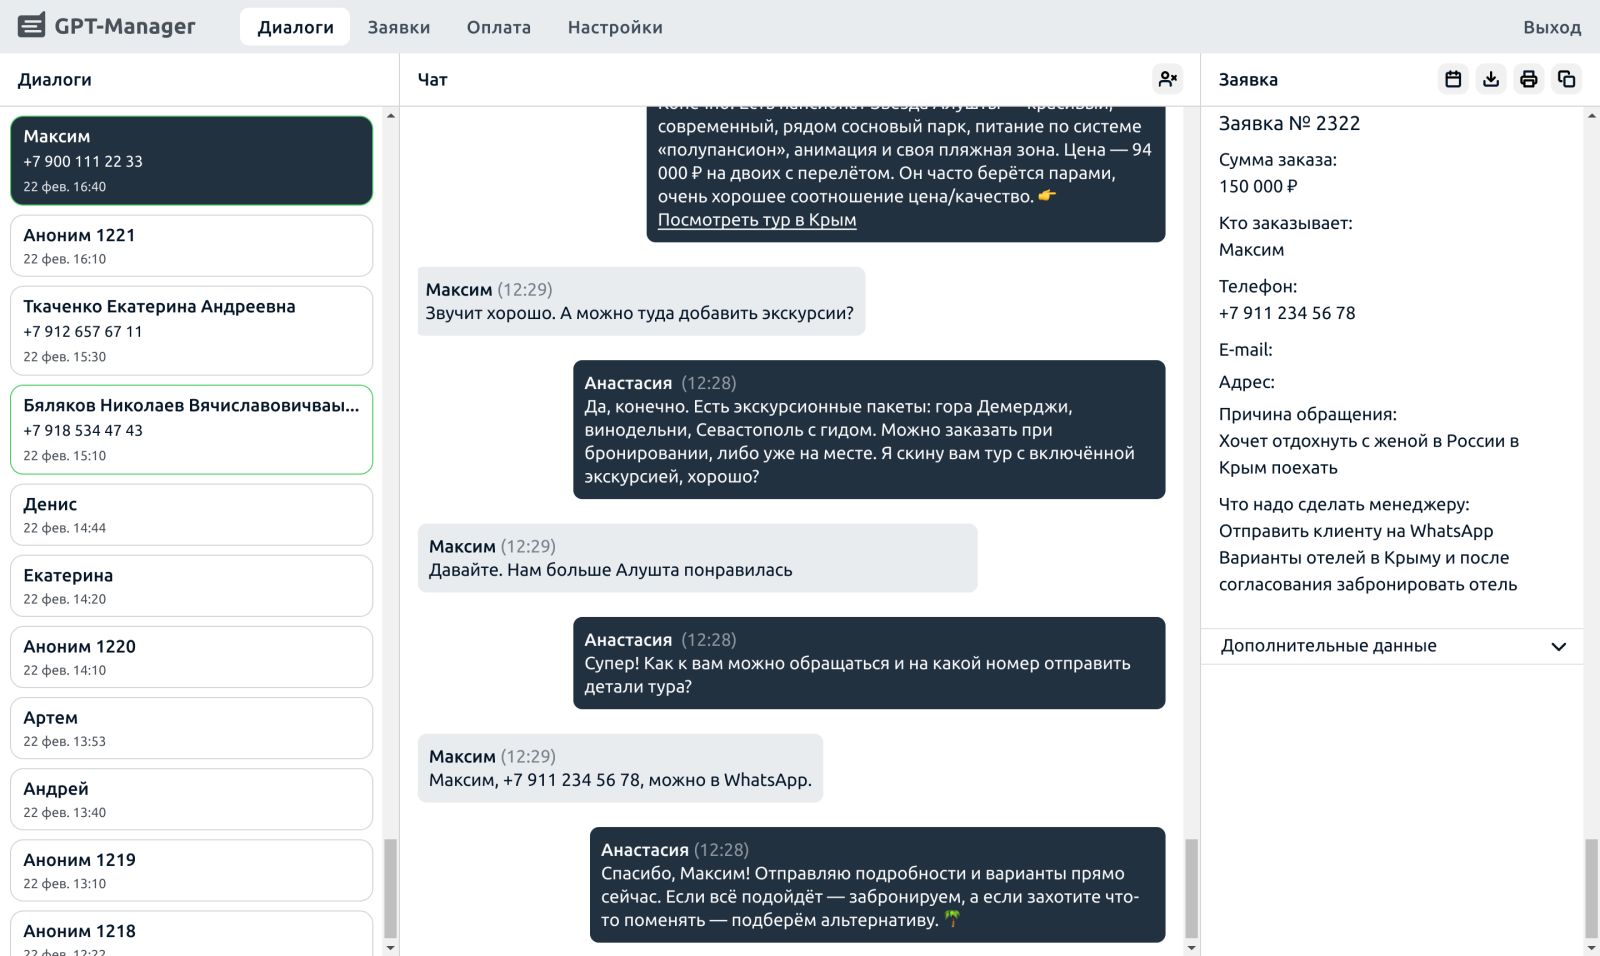Select the Денис conversation
This screenshot has height=956, width=1600.
coord(191,515)
